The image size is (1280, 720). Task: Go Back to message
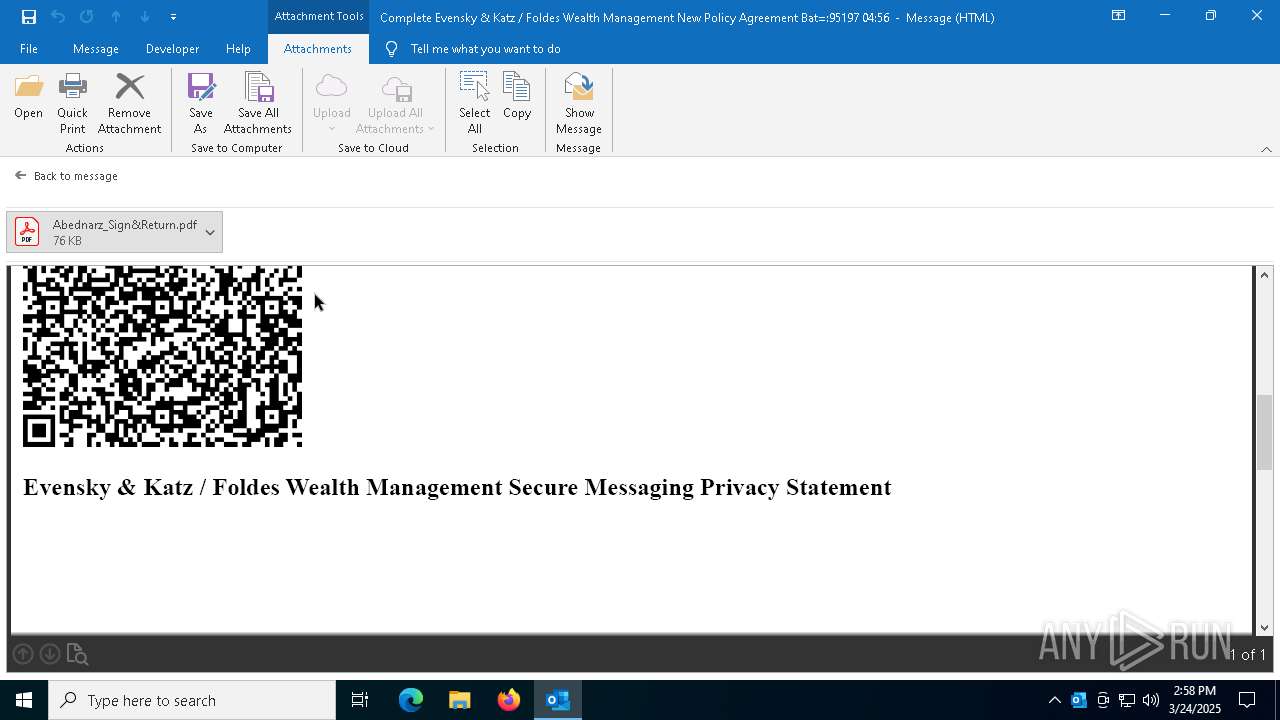pos(66,176)
